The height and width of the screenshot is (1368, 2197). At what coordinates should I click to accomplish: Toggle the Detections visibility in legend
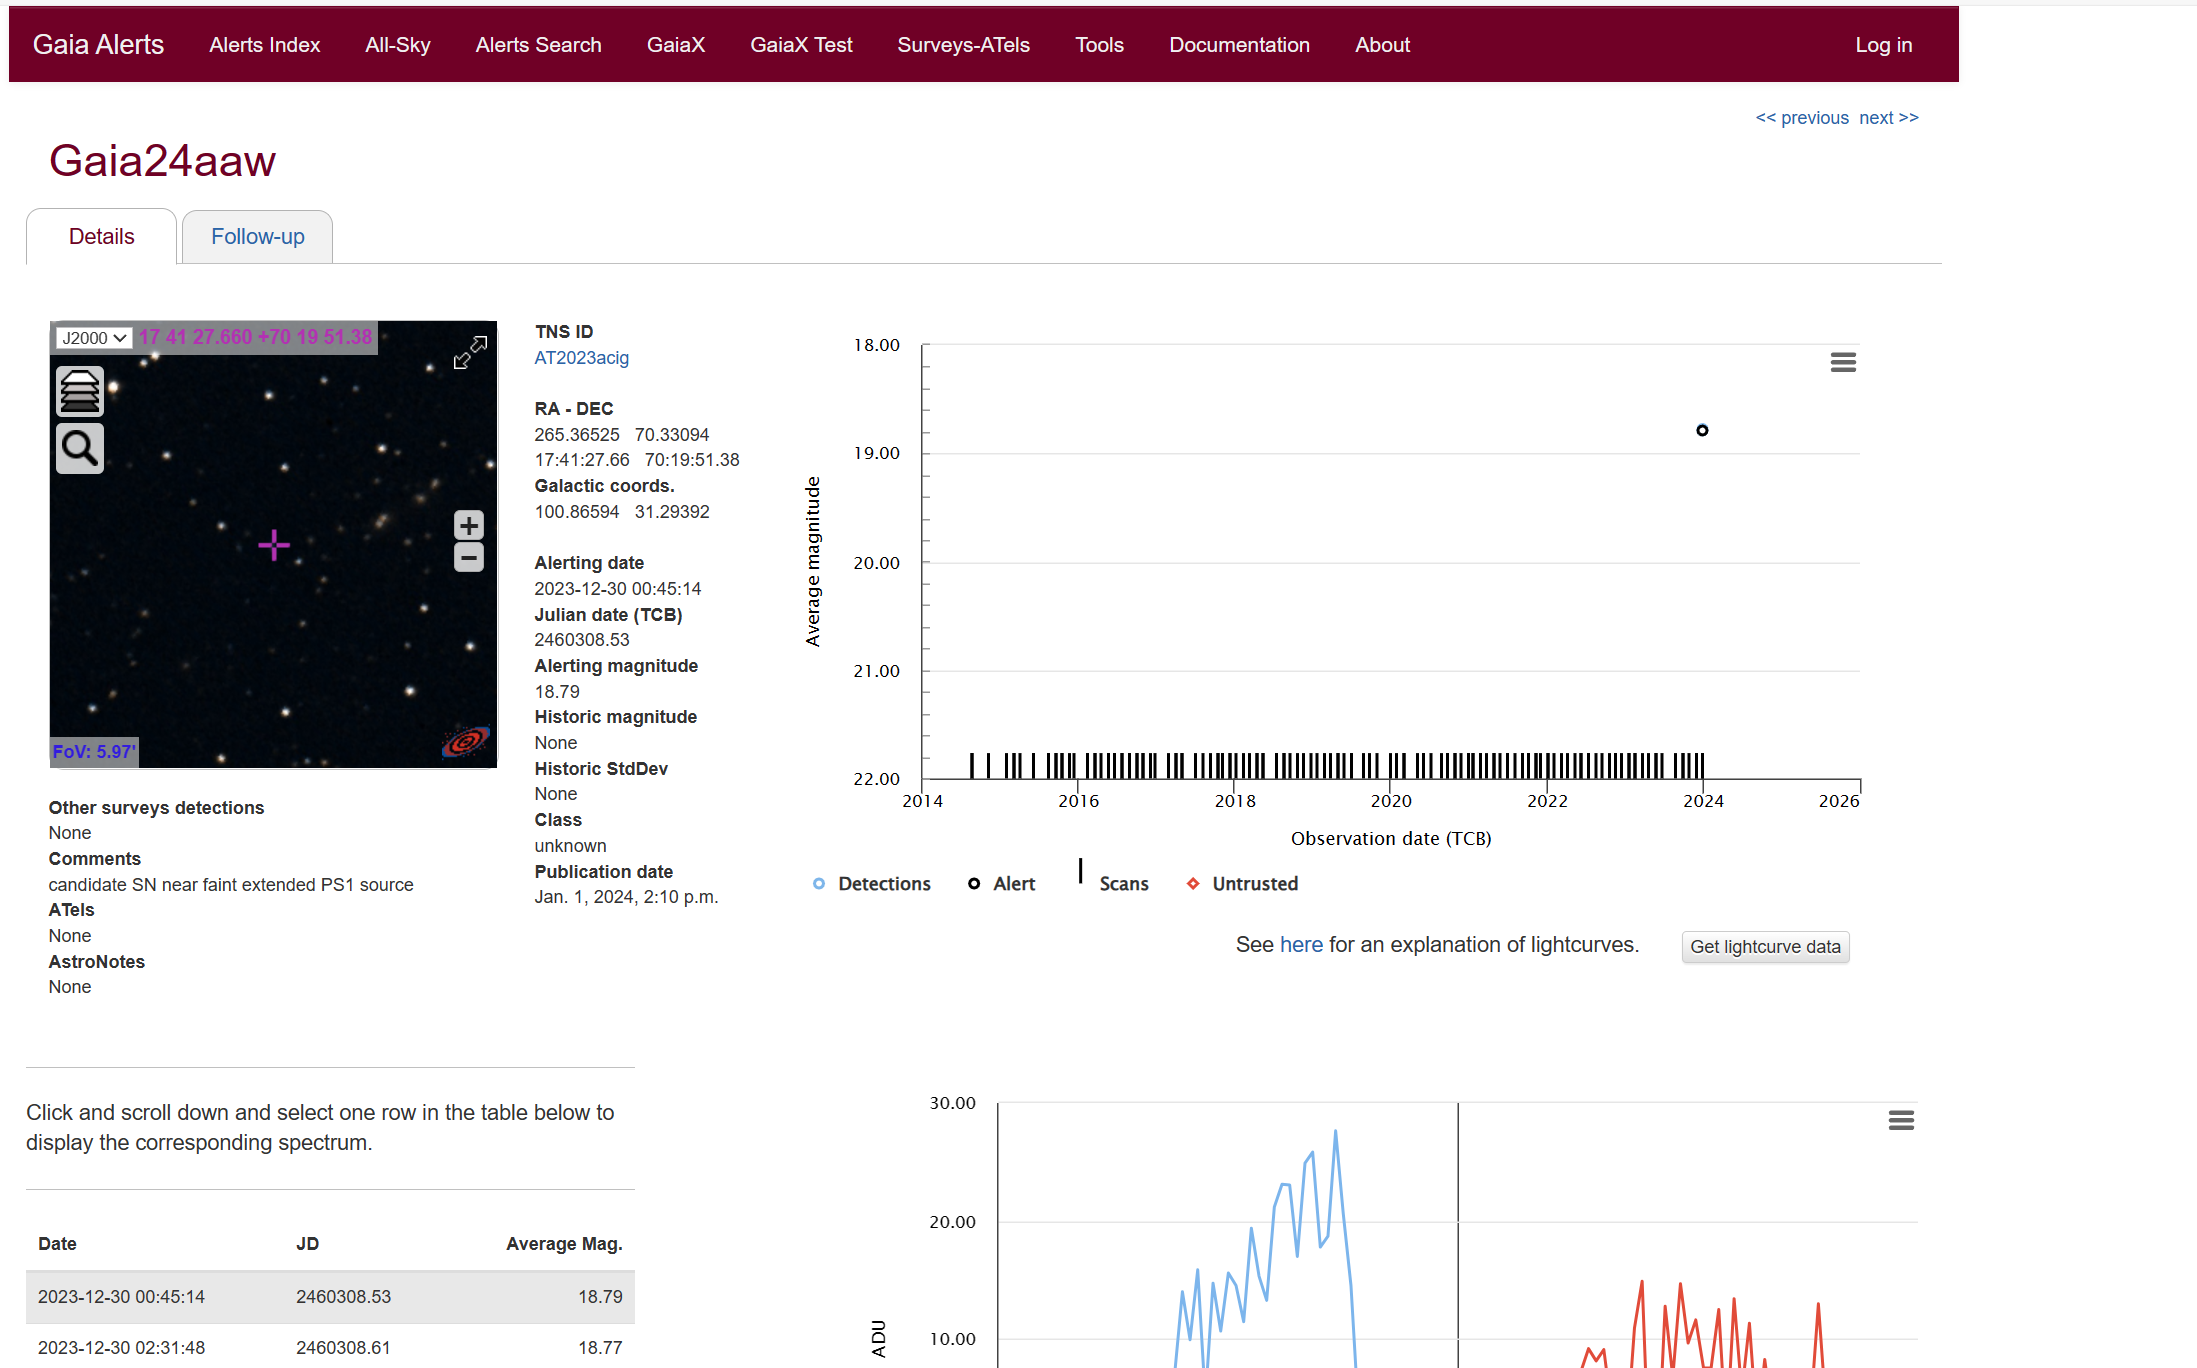(872, 884)
